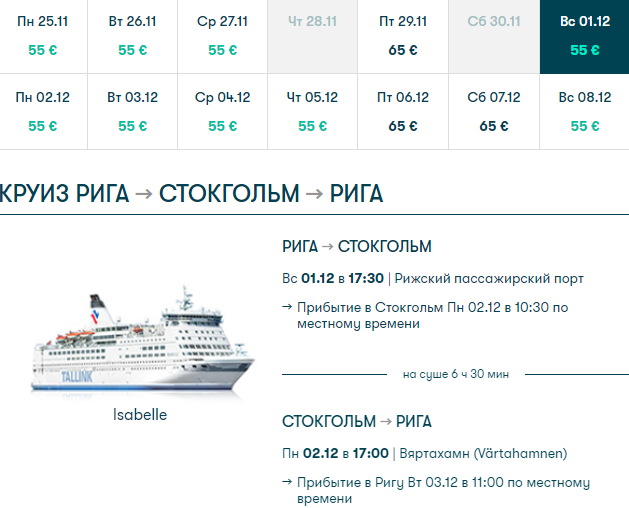Click the Stockholm → Riga route title
This screenshot has height=508, width=629.
(x=357, y=421)
